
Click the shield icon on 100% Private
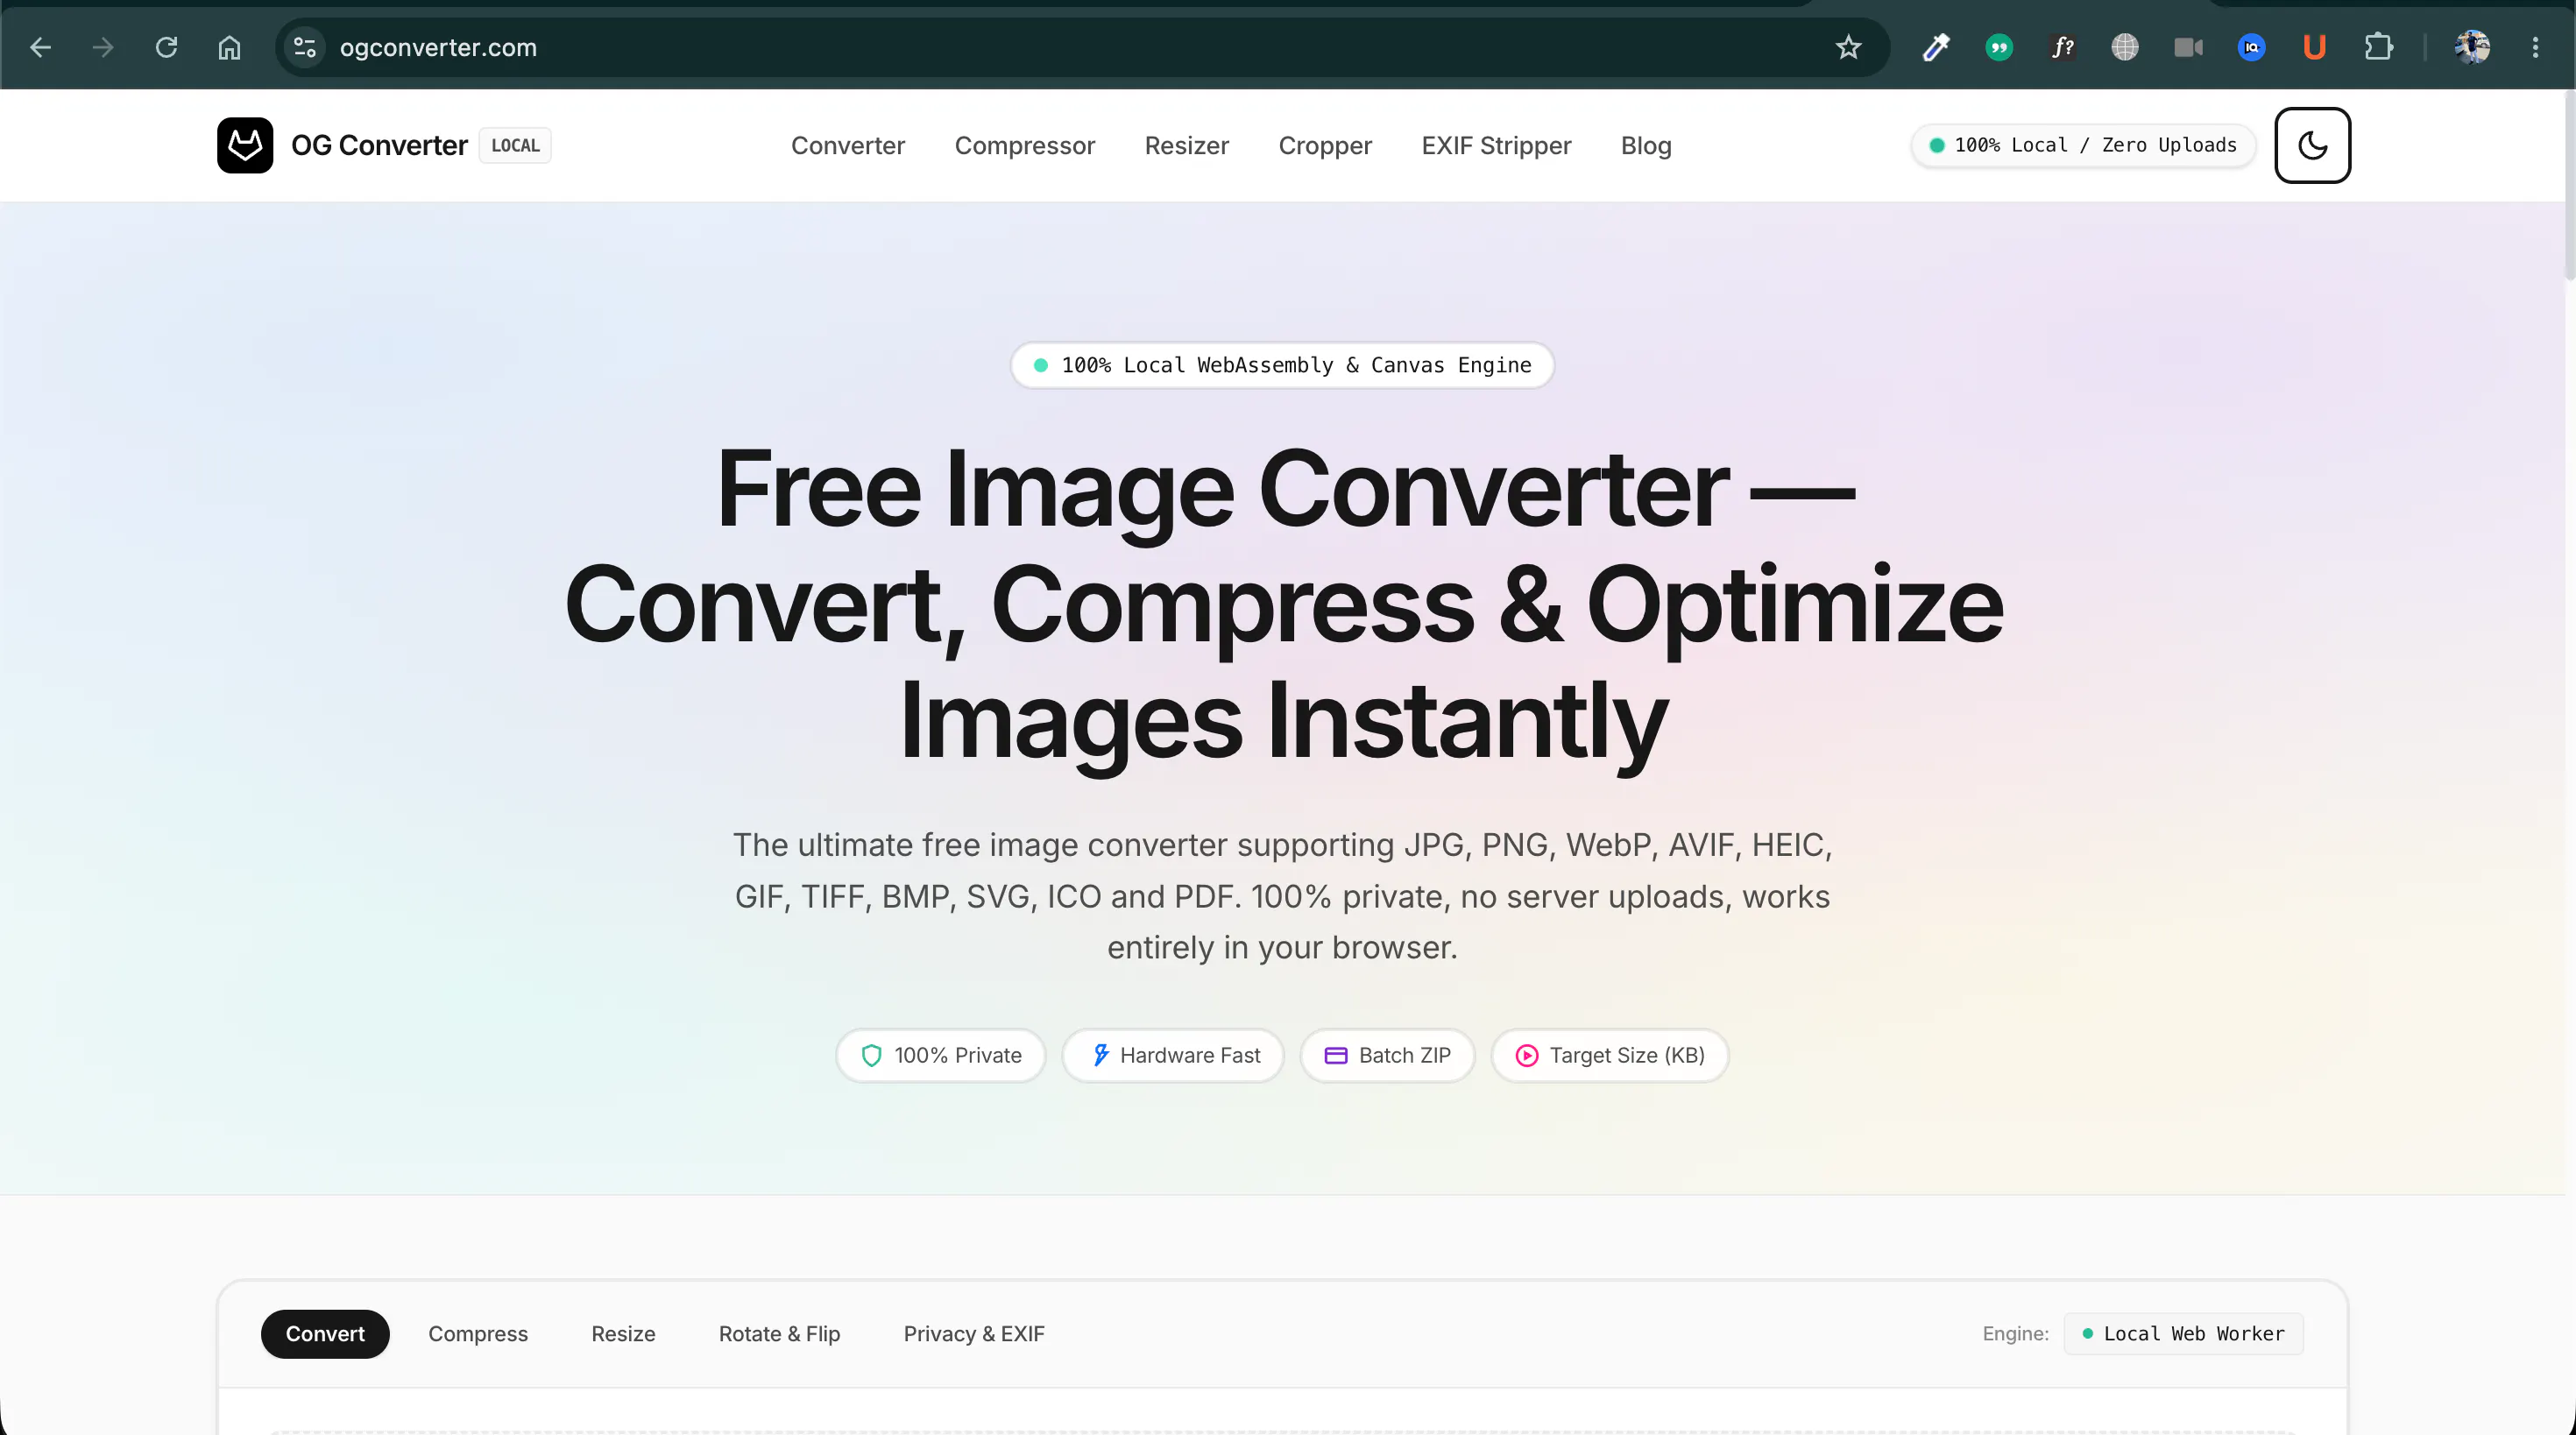pyautogui.click(x=871, y=1055)
